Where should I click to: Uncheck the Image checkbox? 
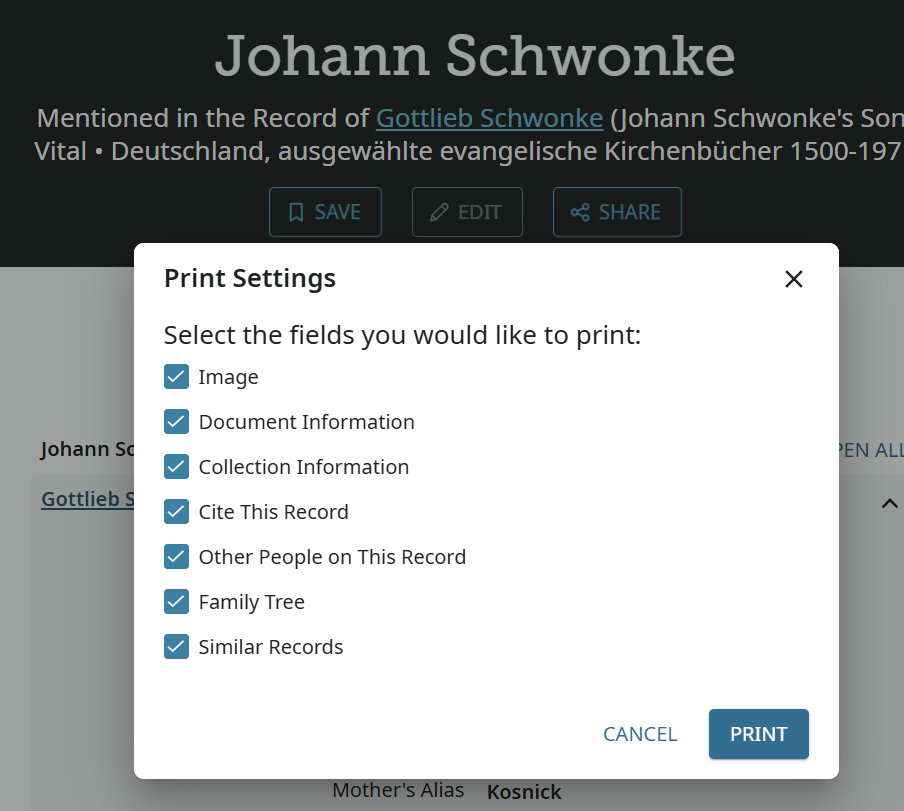(176, 377)
